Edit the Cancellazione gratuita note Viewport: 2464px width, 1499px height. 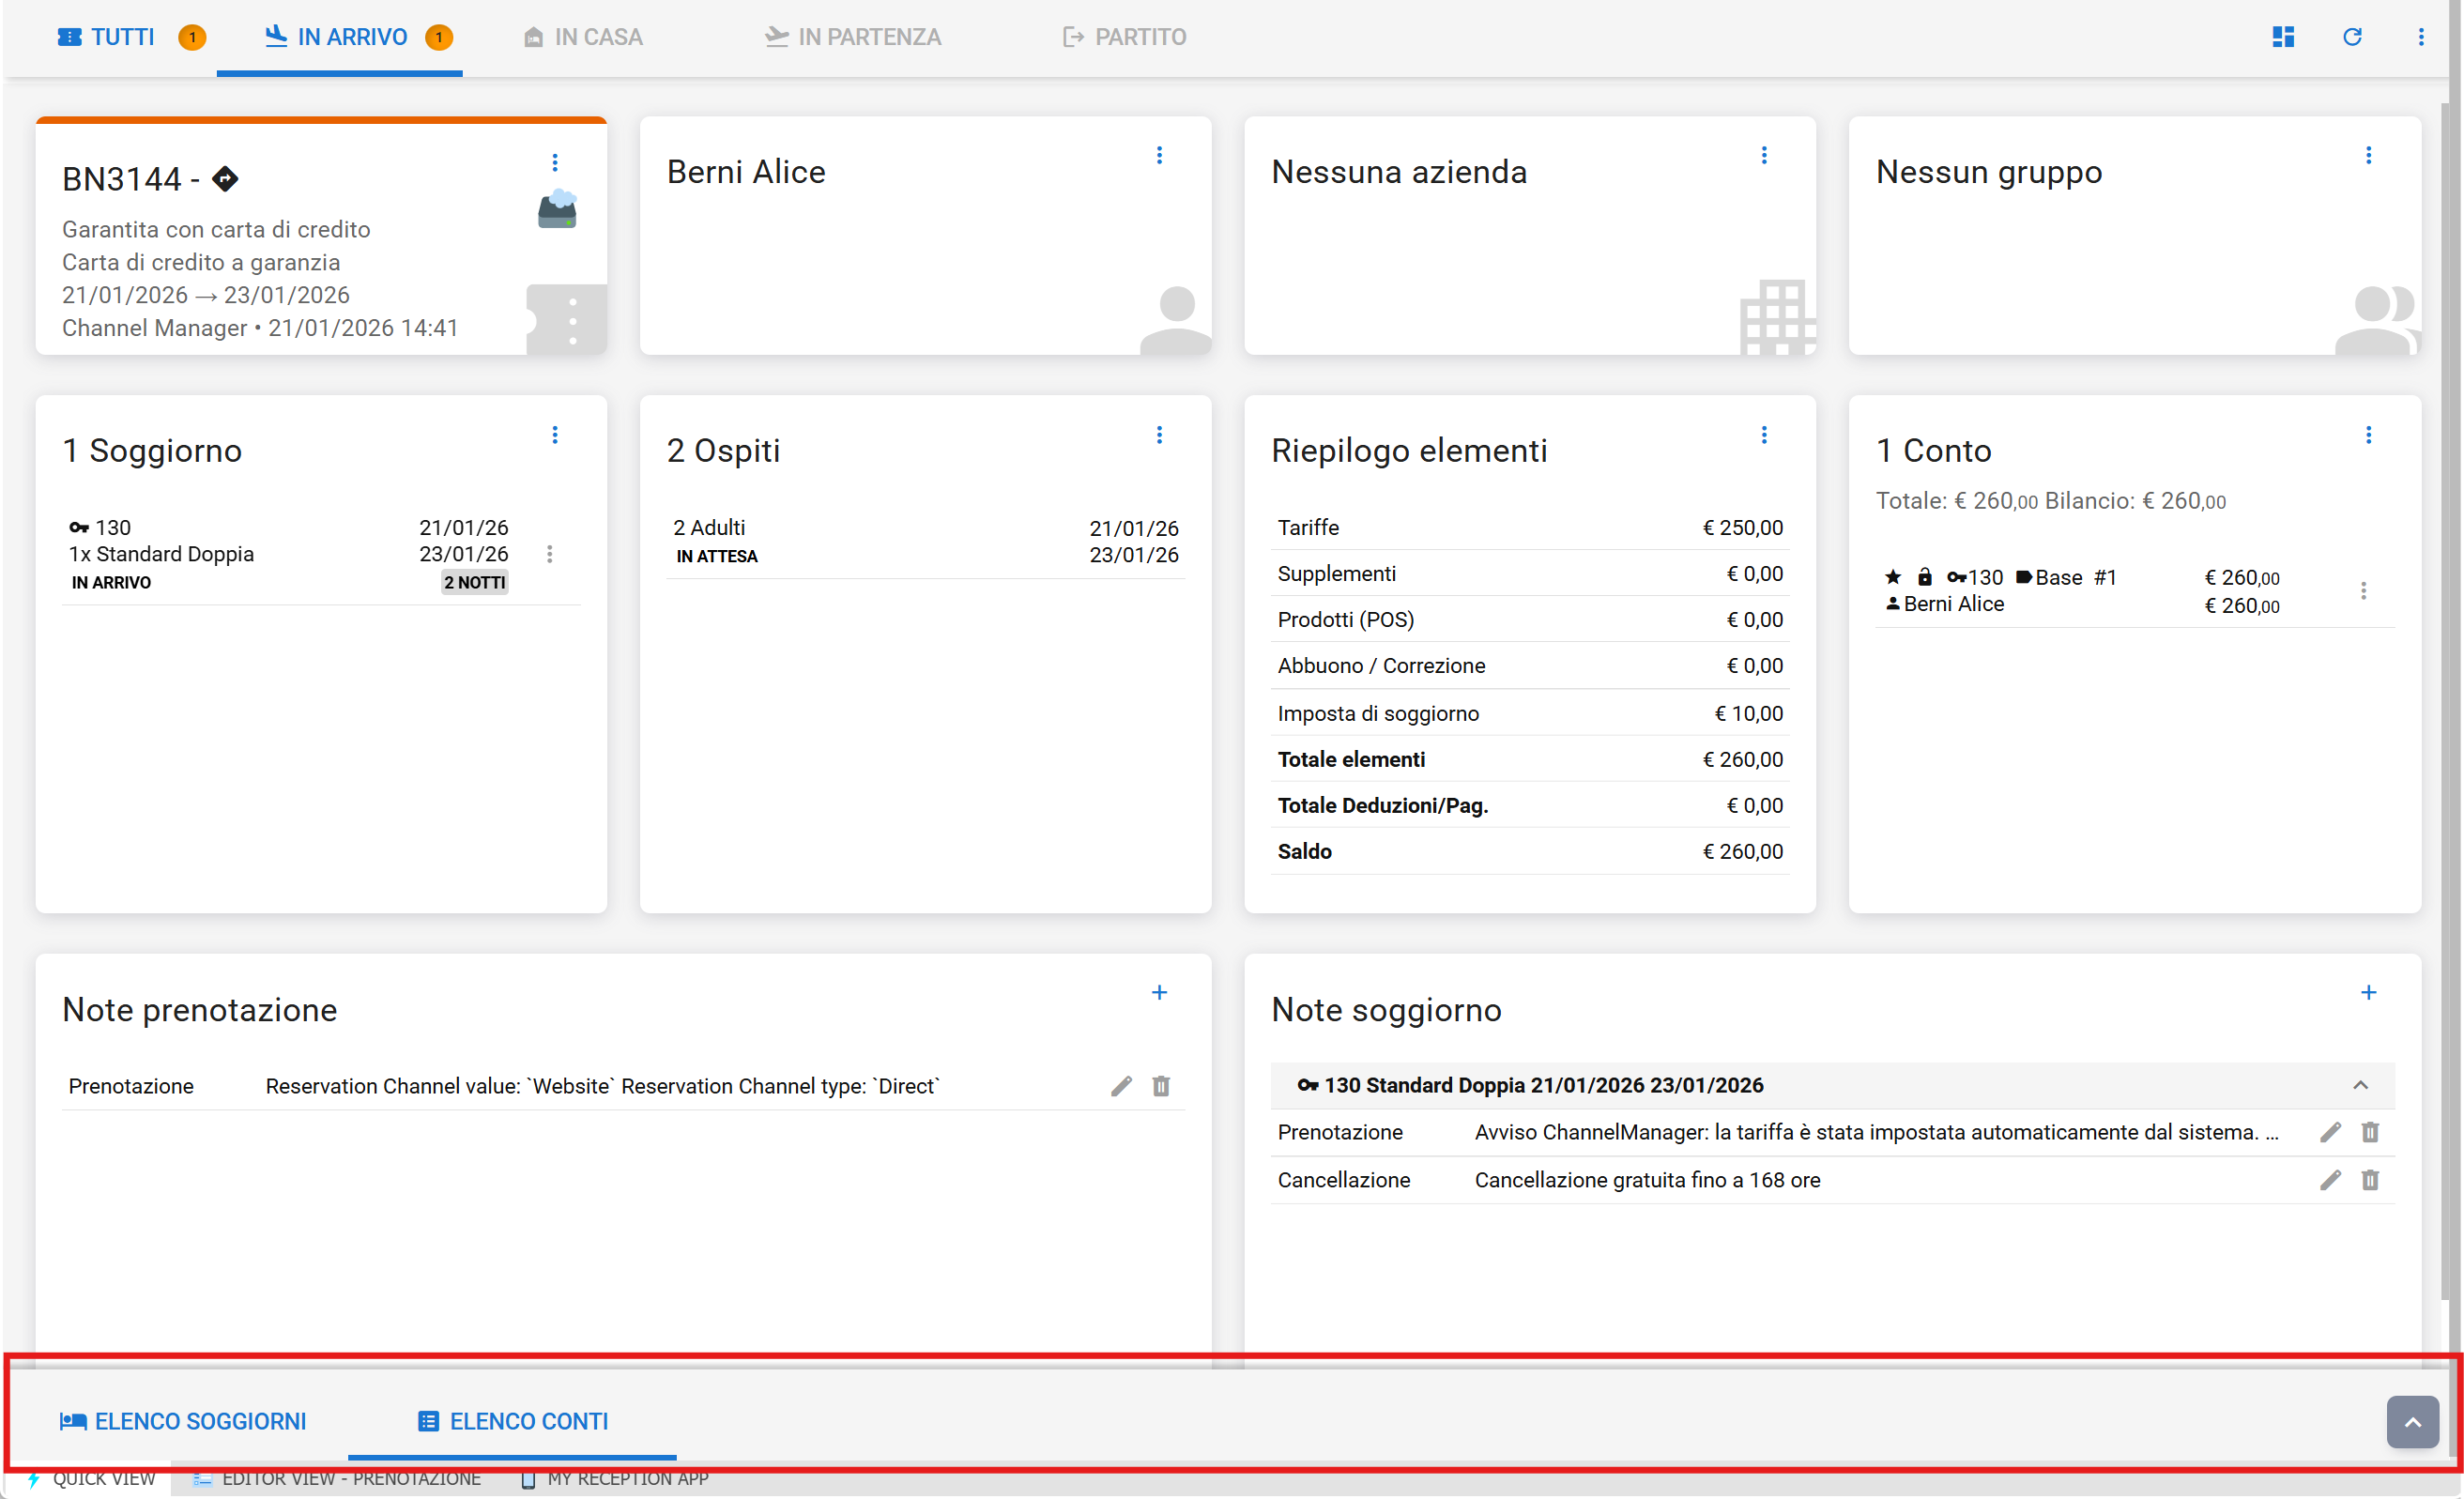click(2329, 1180)
